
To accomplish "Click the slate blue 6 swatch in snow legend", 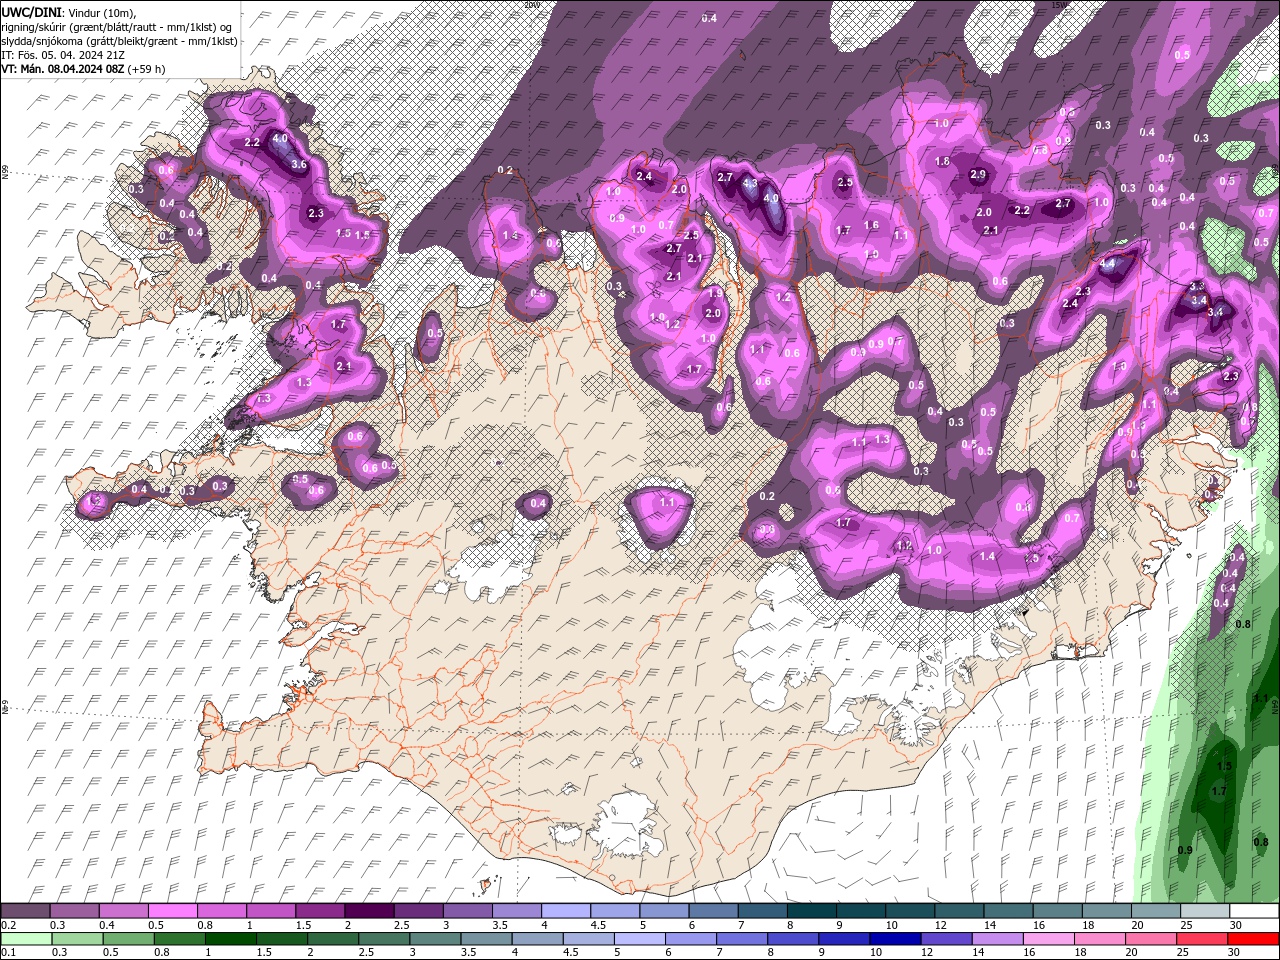I will tap(713, 911).
